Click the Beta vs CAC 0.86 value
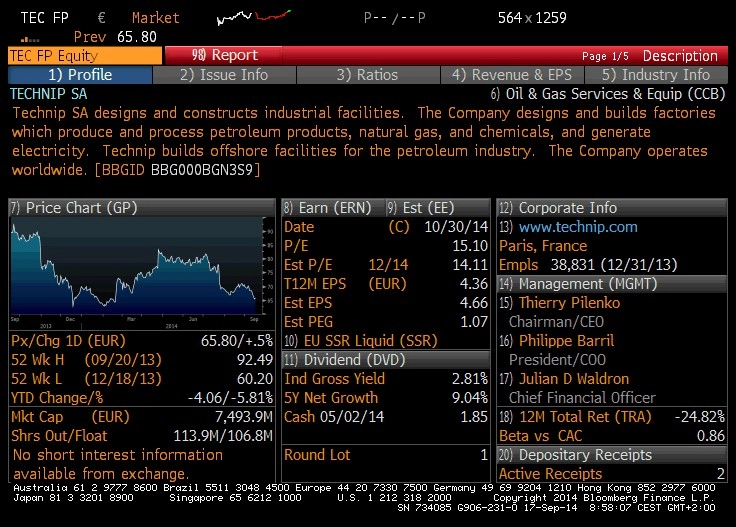 point(711,436)
